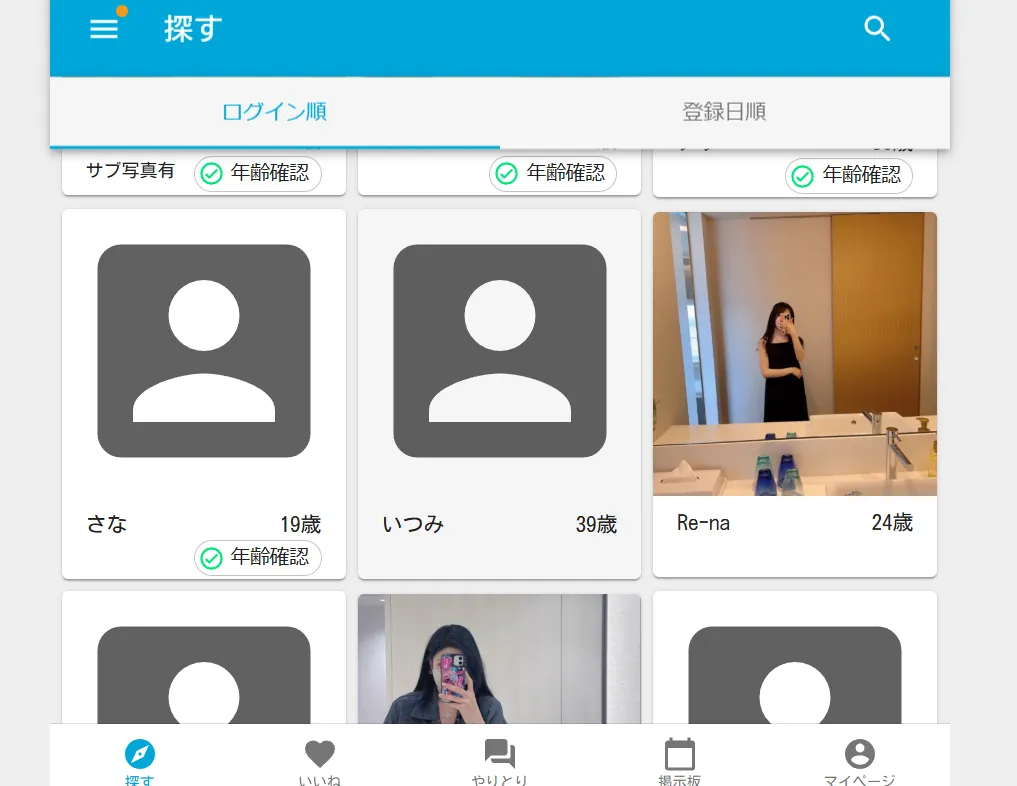The height and width of the screenshot is (786, 1017).
Task: Open いつみ's placeholder avatar
Action: point(499,351)
